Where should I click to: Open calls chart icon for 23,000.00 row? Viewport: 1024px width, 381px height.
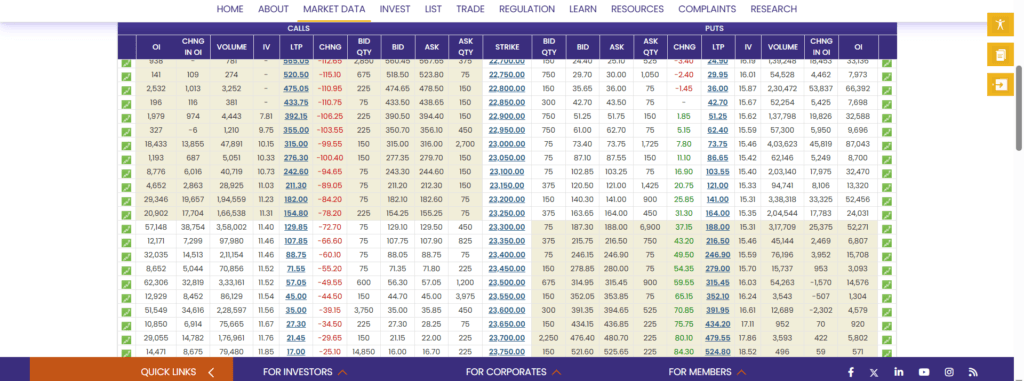click(126, 144)
